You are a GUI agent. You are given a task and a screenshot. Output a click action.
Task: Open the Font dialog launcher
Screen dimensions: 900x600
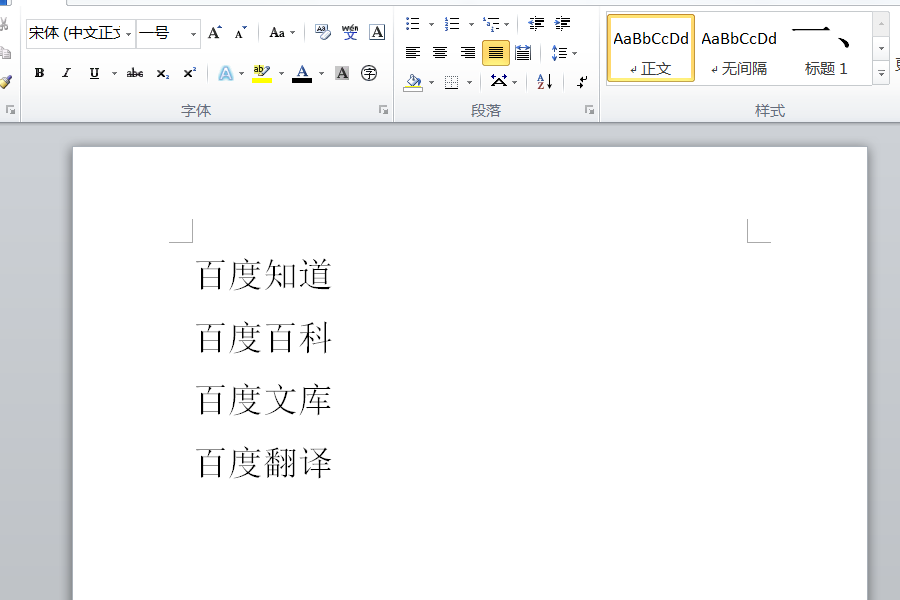[x=383, y=110]
